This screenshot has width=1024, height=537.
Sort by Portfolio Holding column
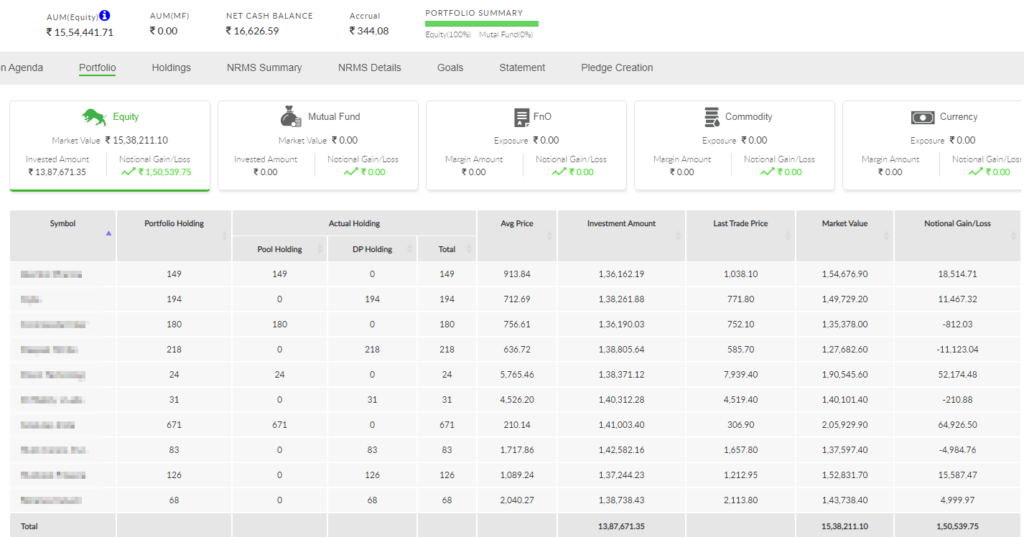(224, 236)
